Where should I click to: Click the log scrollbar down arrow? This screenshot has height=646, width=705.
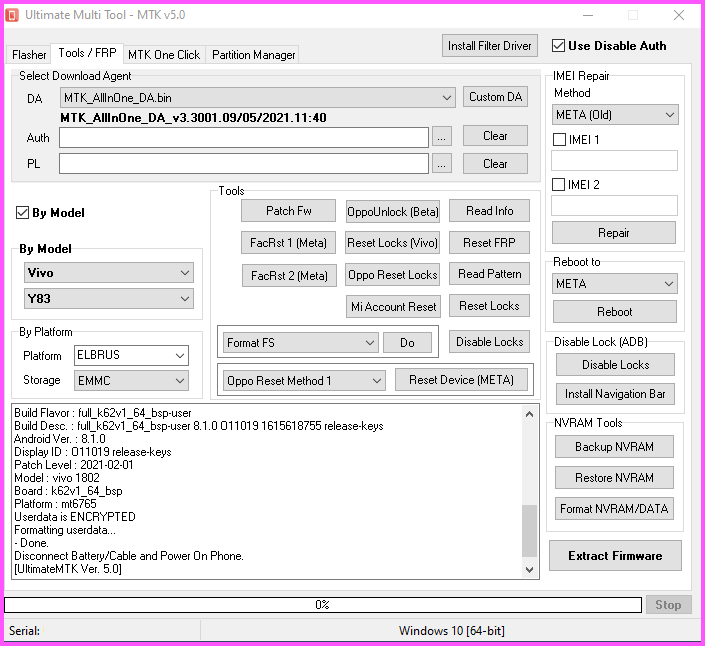click(x=530, y=570)
